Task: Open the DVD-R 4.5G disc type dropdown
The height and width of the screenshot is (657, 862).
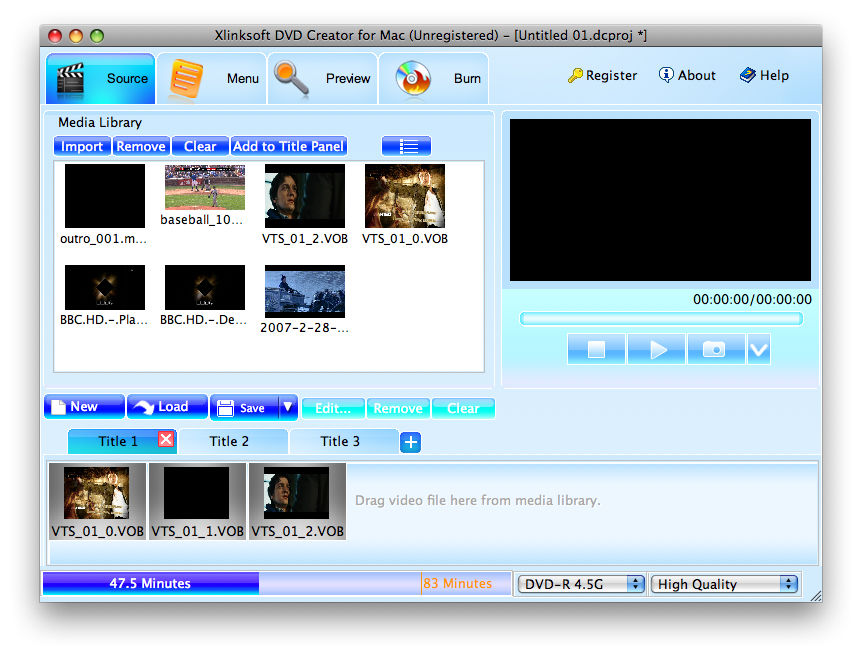Action: 581,584
